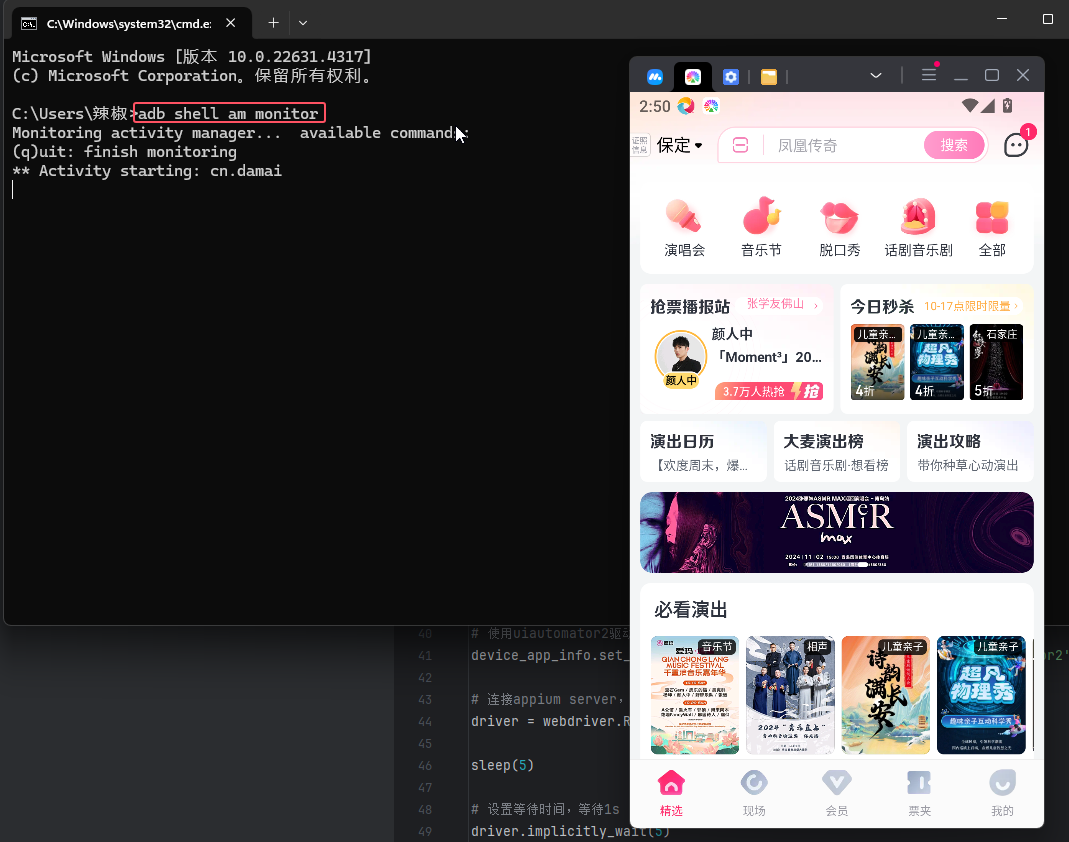This screenshot has height=842, width=1069.
Task: Click line number 44 in editor gutter
Action: click(425, 721)
